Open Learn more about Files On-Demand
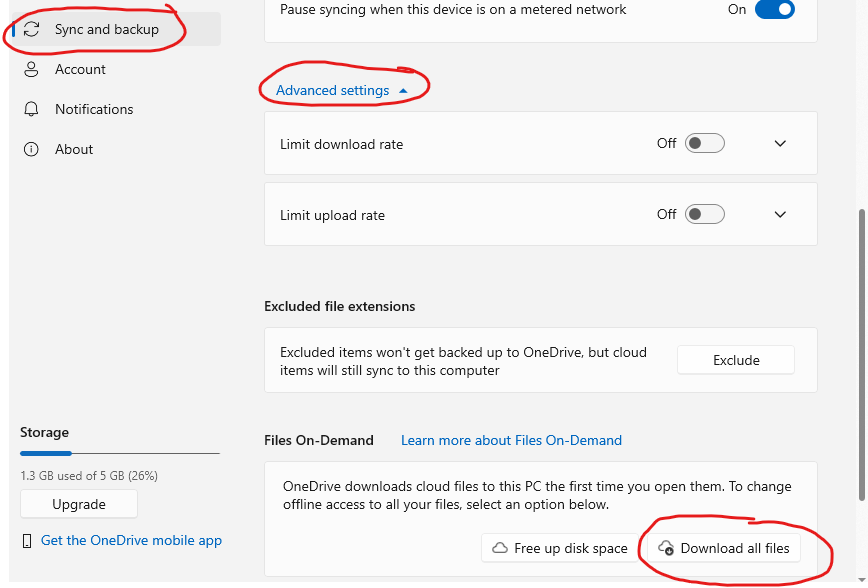The width and height of the screenshot is (868, 588). (511, 440)
